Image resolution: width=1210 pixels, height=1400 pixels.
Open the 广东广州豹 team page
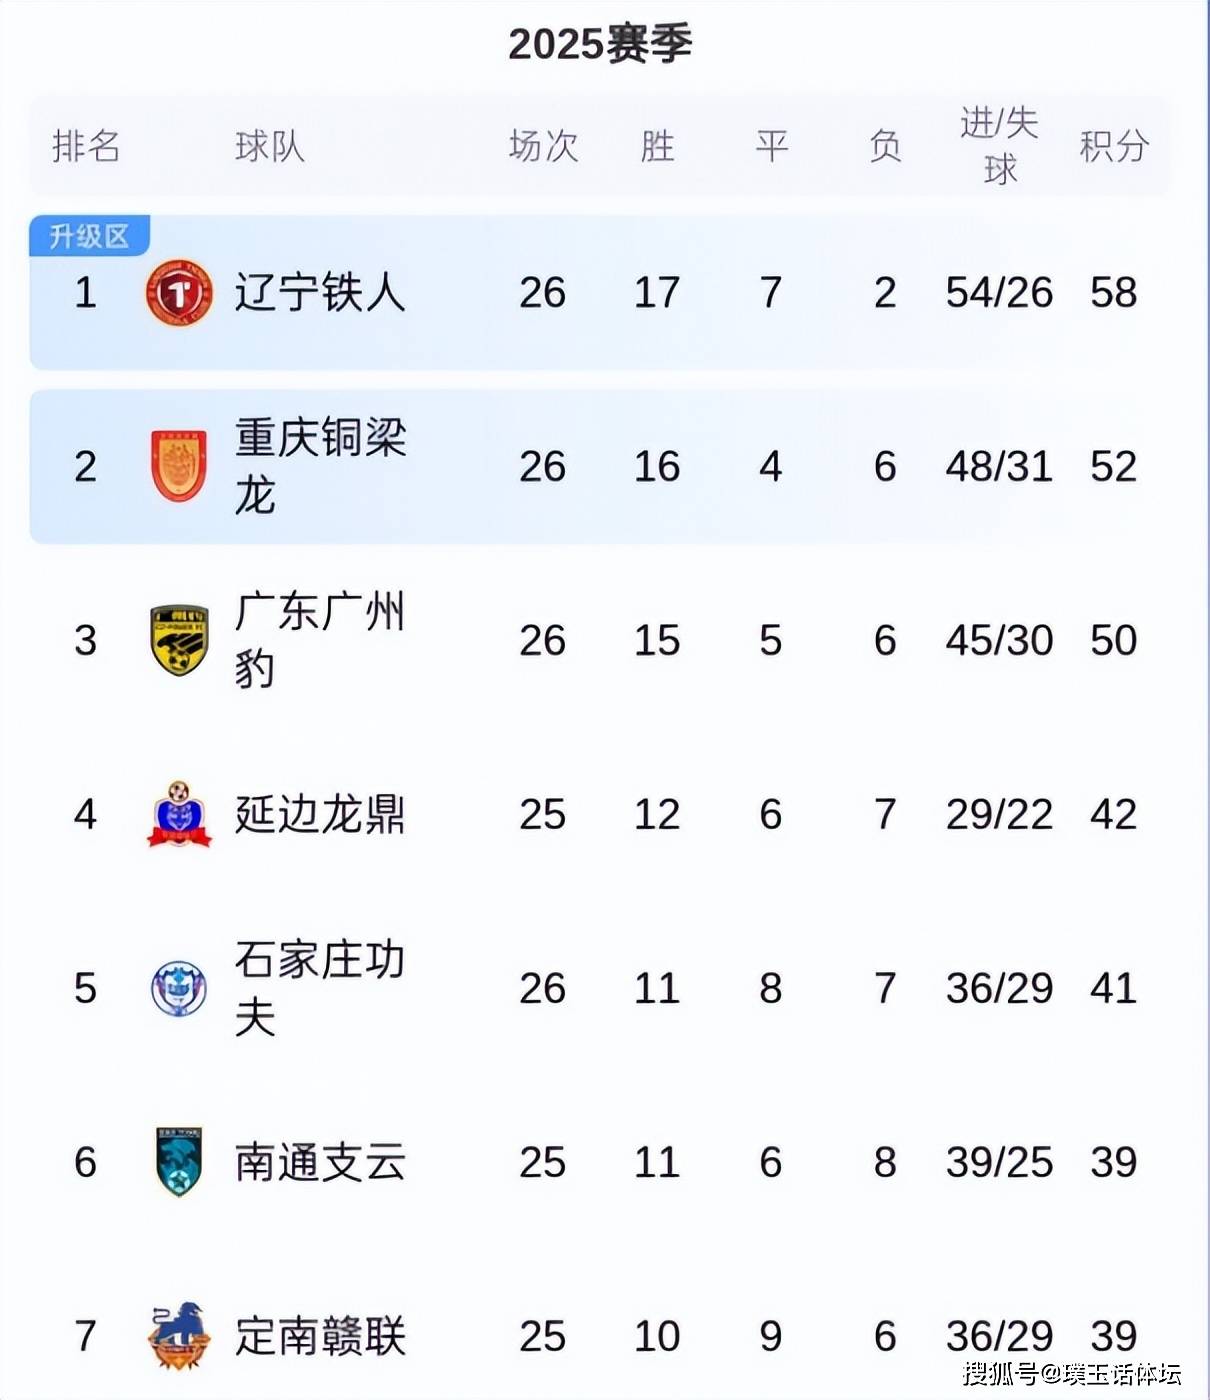pyautogui.click(x=320, y=640)
